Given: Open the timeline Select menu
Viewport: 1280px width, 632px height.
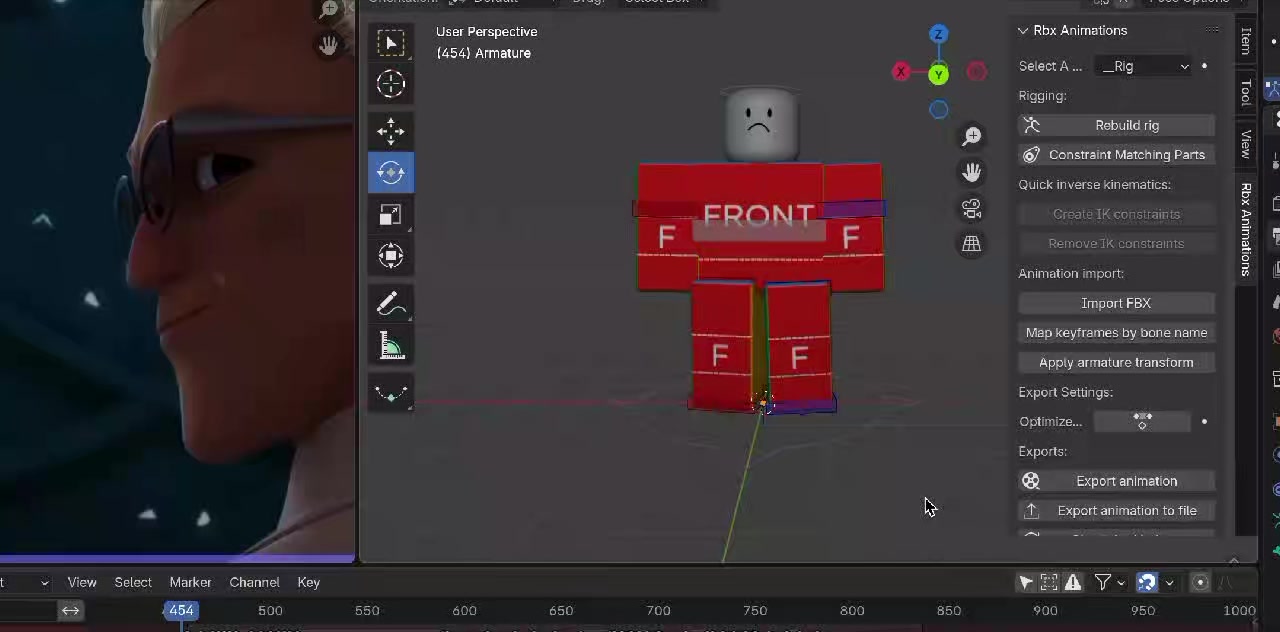Looking at the screenshot, I should click(x=133, y=582).
